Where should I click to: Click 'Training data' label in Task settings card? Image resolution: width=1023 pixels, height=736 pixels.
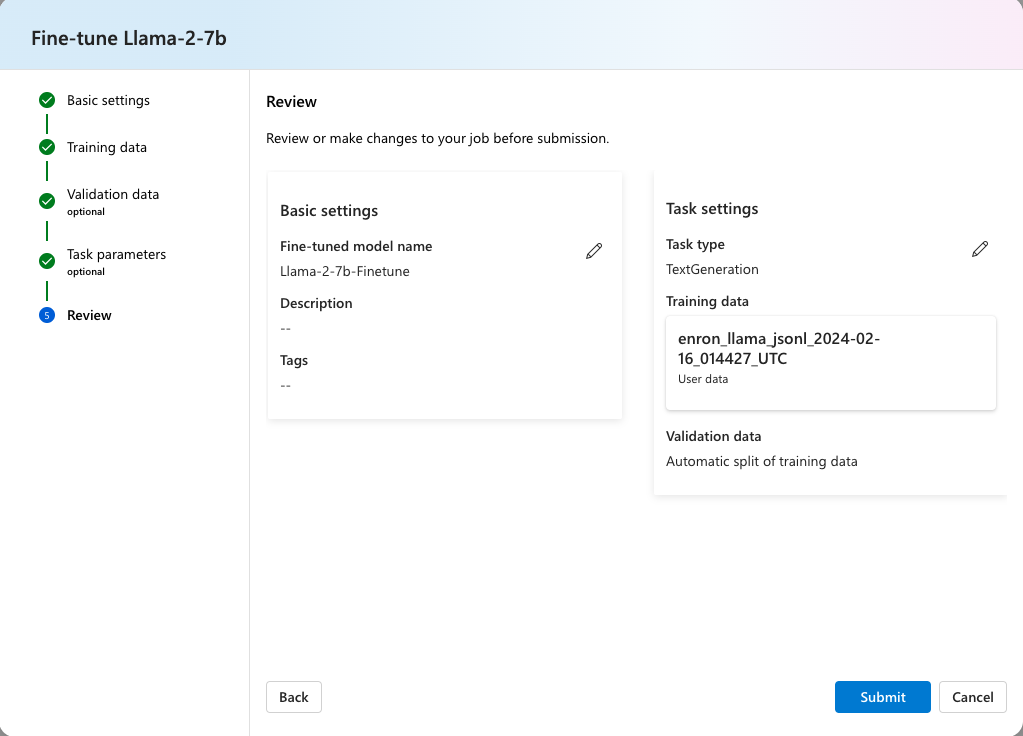707,301
